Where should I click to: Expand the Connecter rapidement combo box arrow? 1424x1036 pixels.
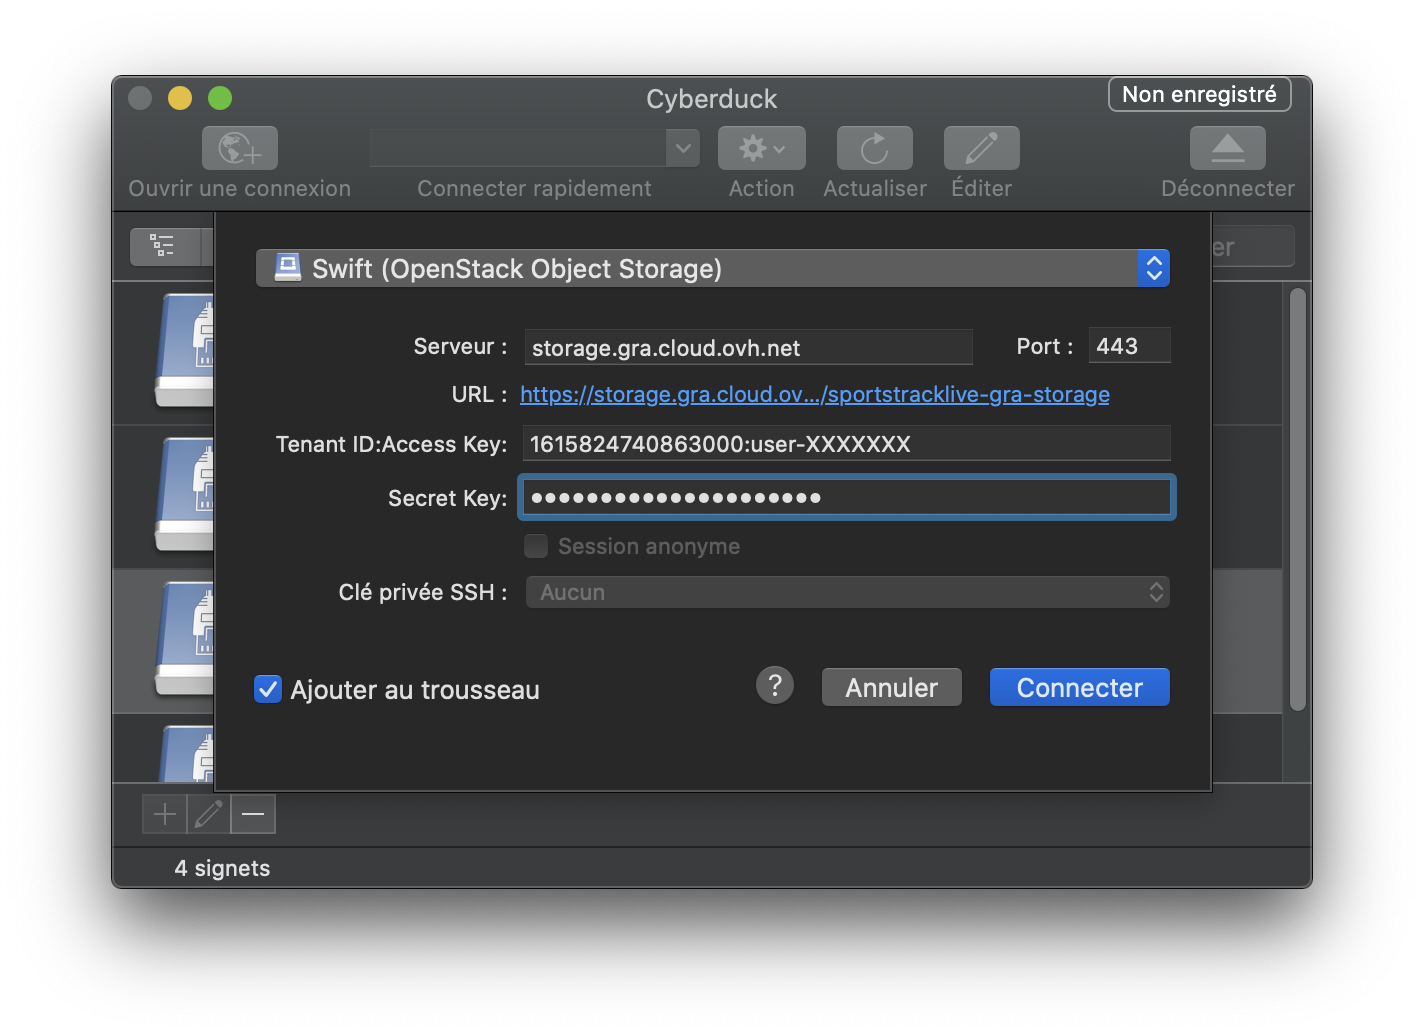point(683,149)
